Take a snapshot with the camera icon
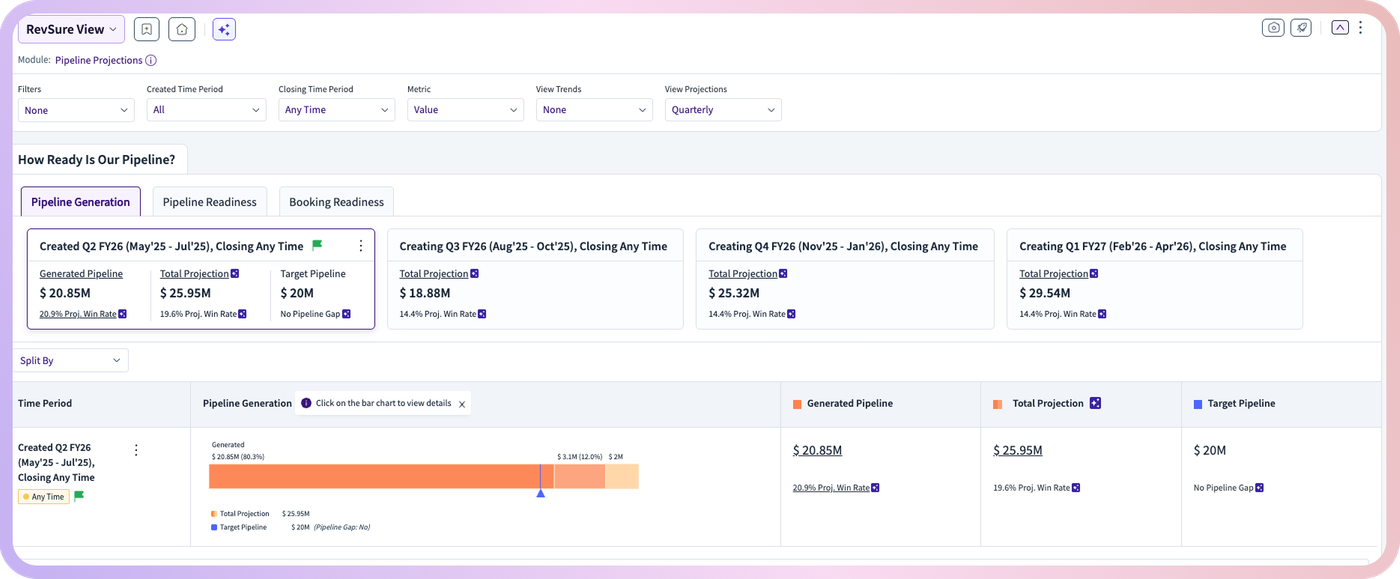 (x=1273, y=28)
